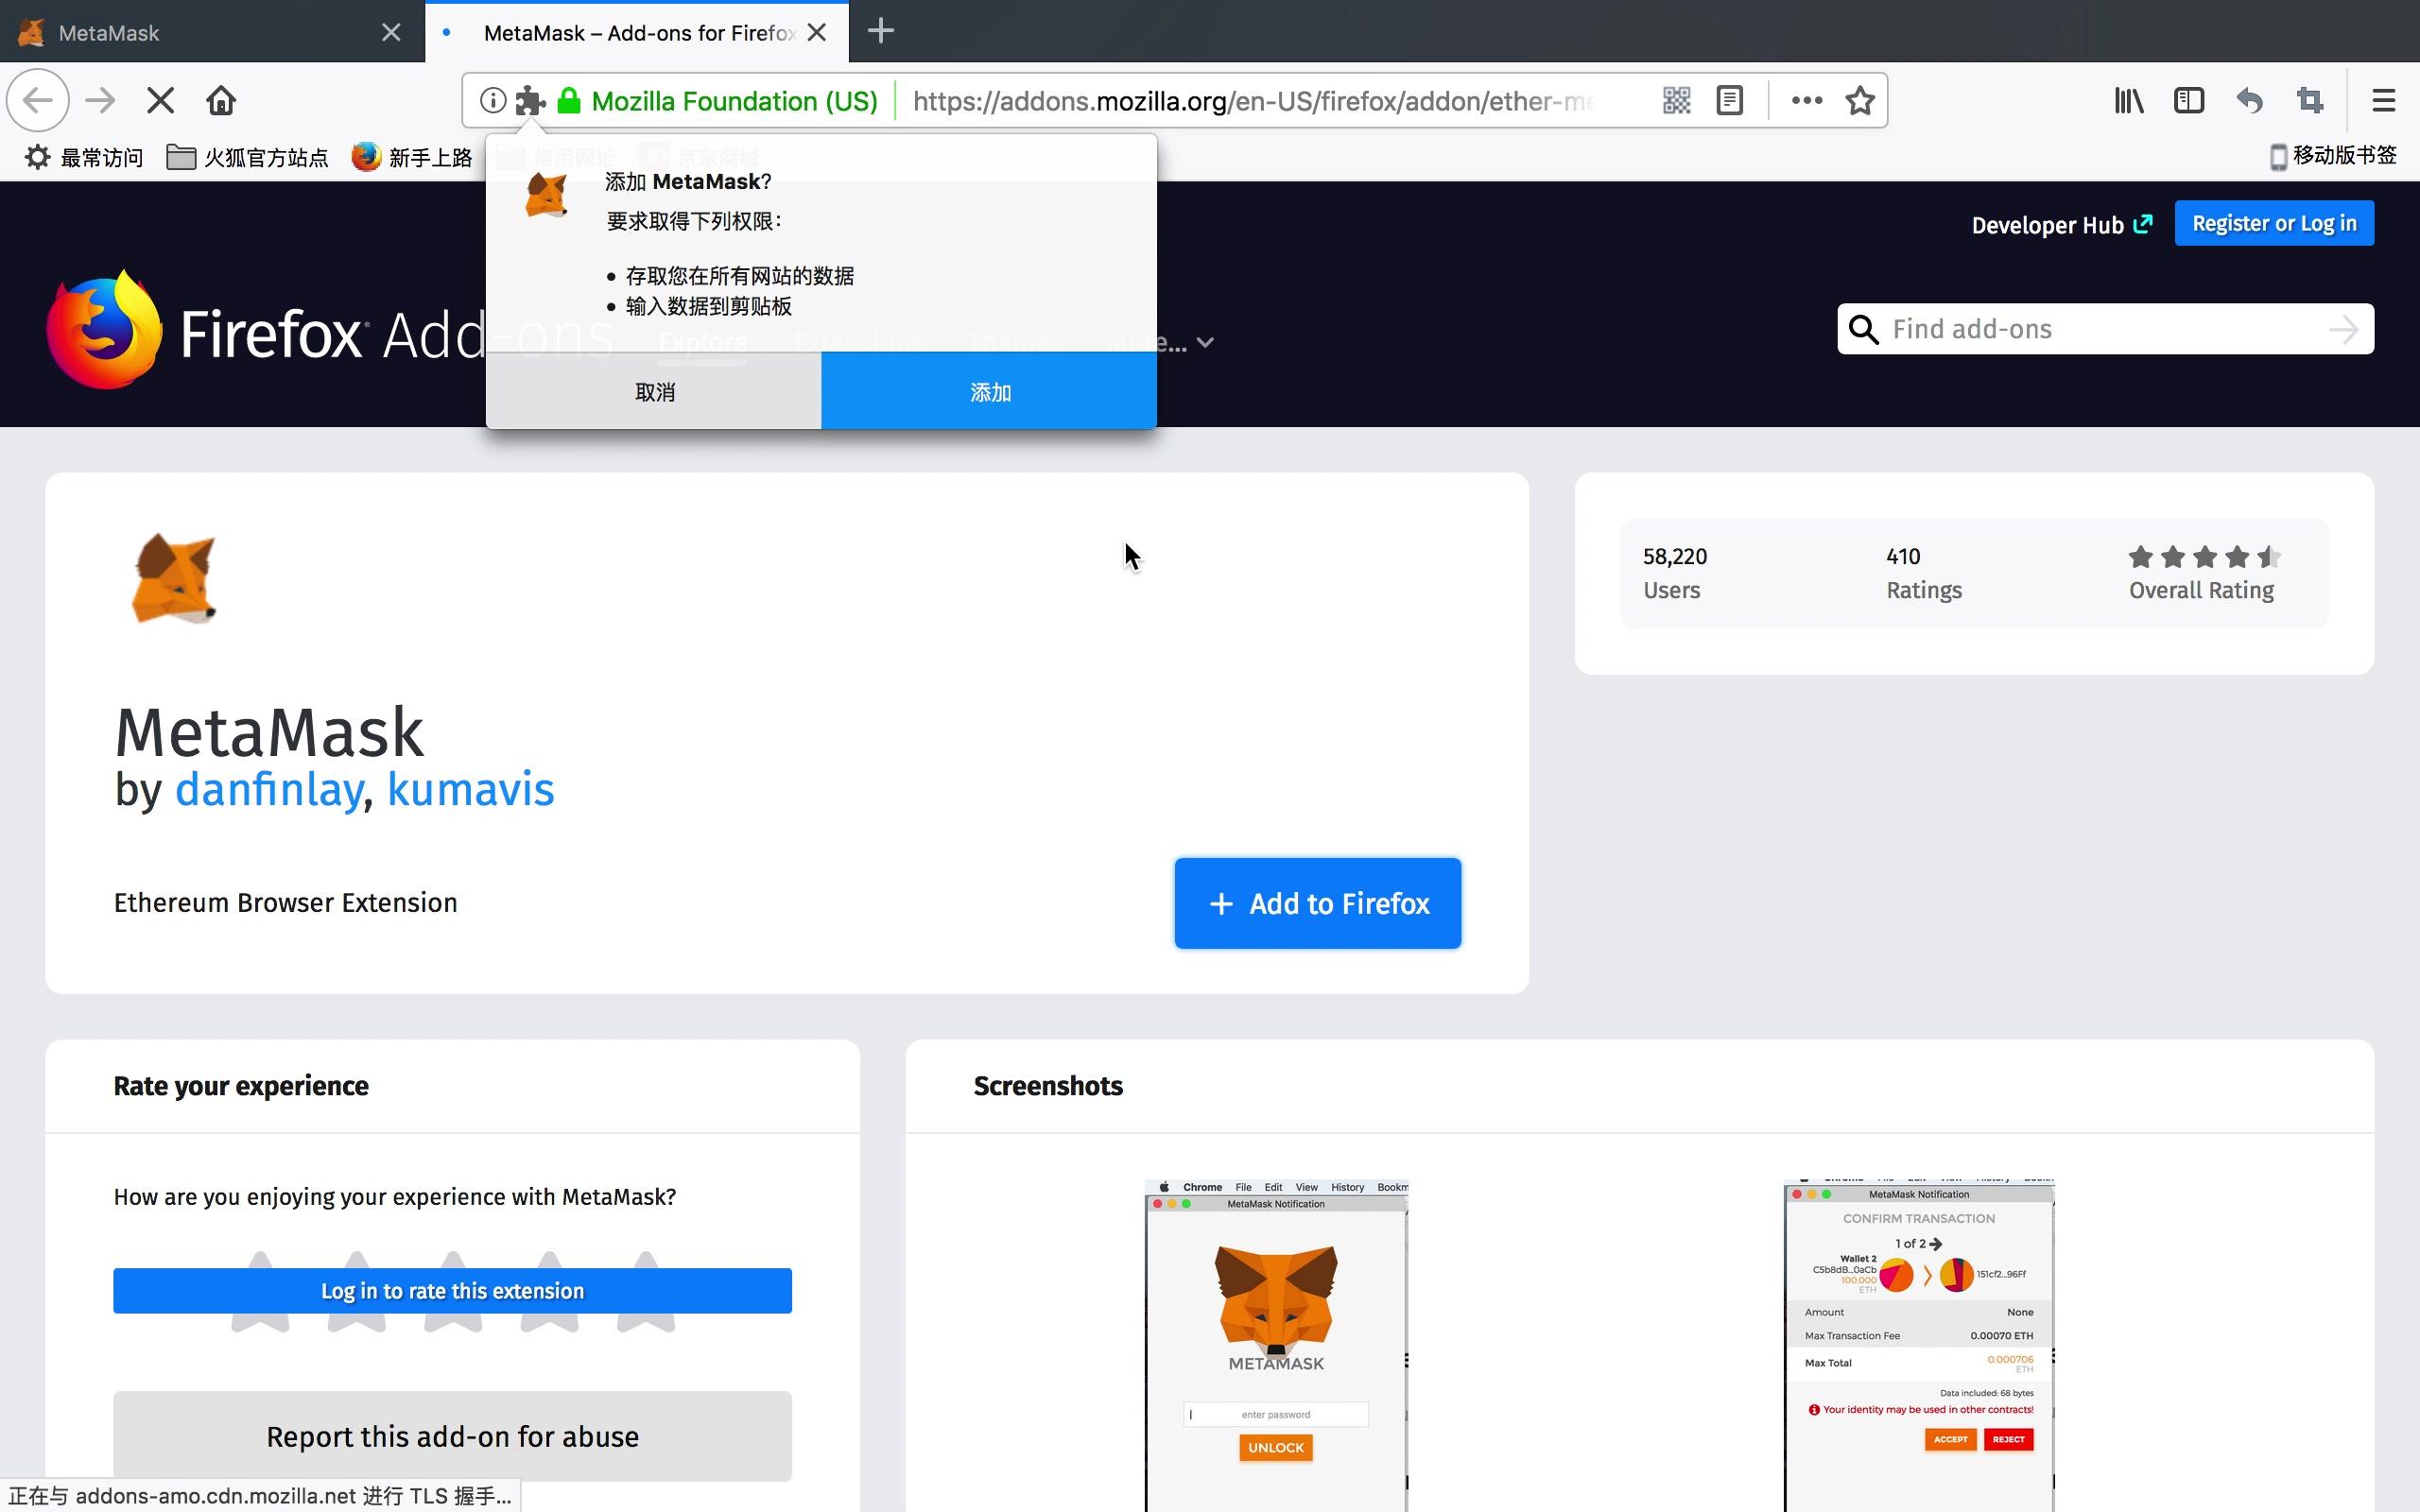Expand the browser tab options menu

point(880,31)
